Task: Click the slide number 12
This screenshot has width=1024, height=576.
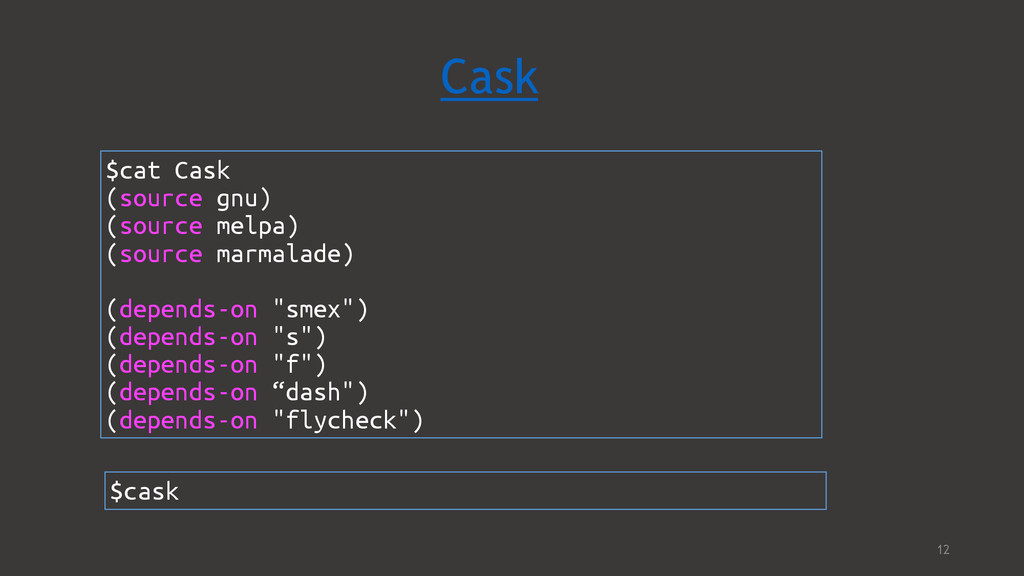Action: tap(943, 550)
